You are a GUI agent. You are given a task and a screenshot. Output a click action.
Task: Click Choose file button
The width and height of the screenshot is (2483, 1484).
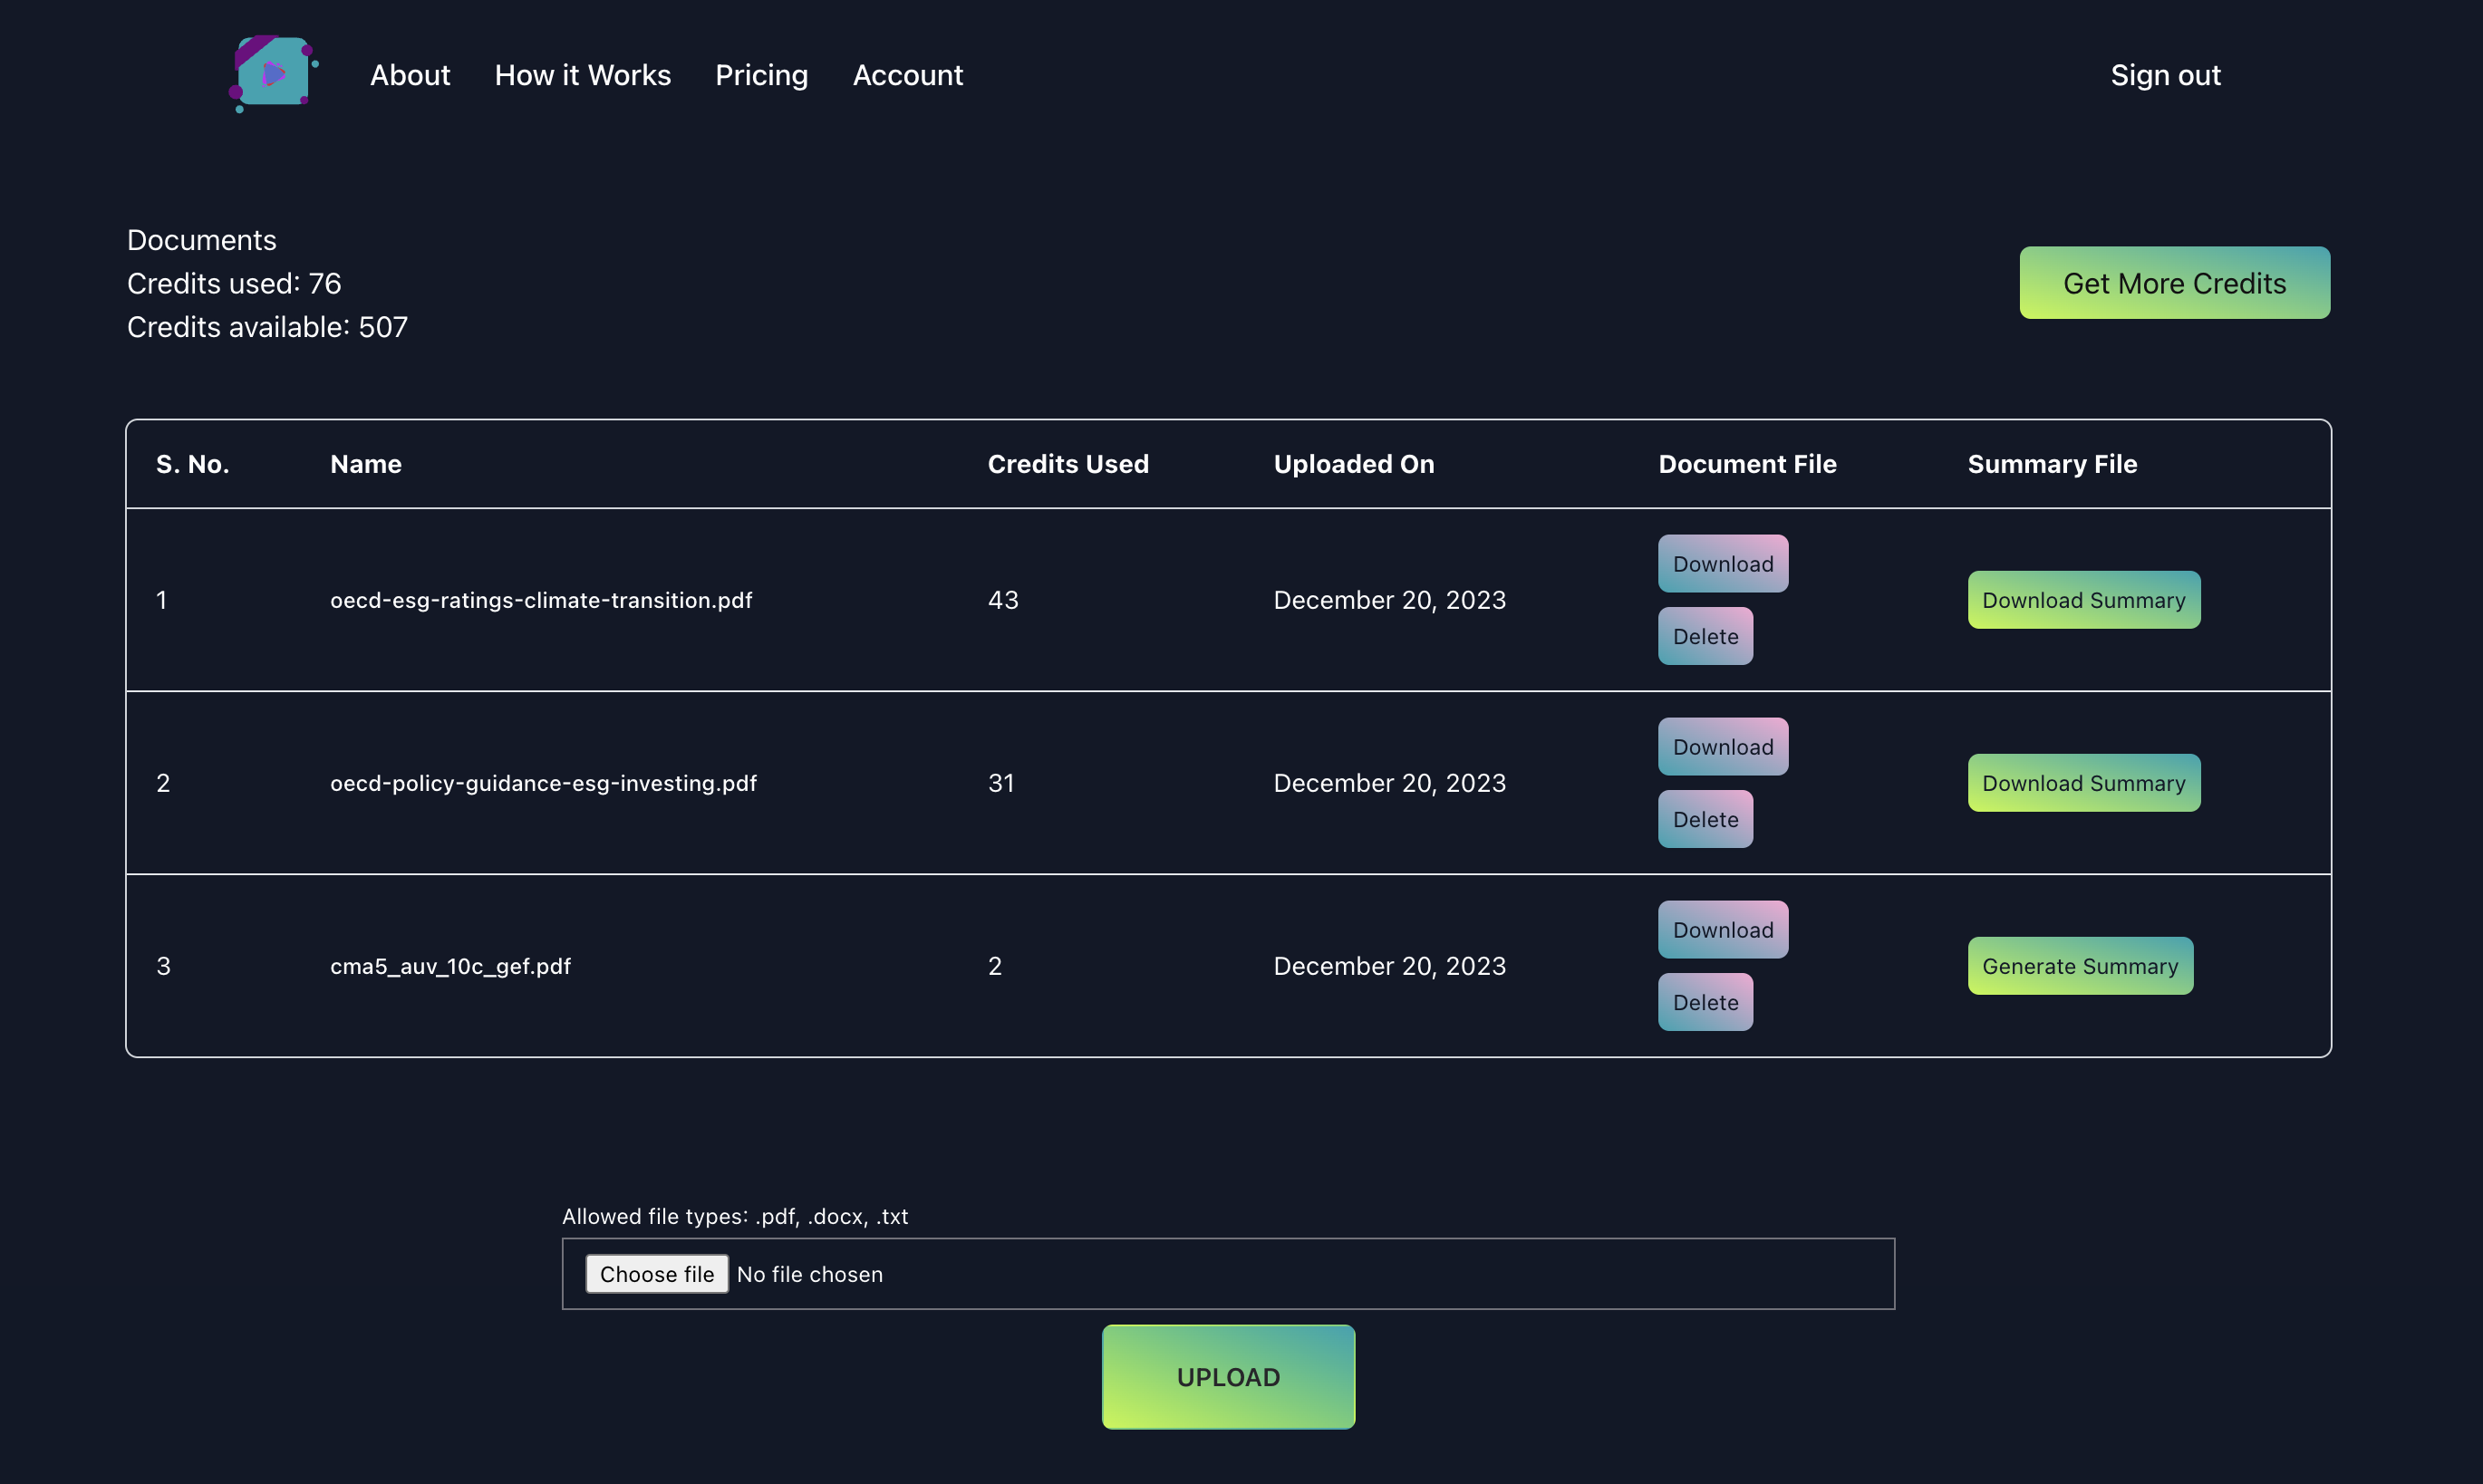tap(656, 1274)
